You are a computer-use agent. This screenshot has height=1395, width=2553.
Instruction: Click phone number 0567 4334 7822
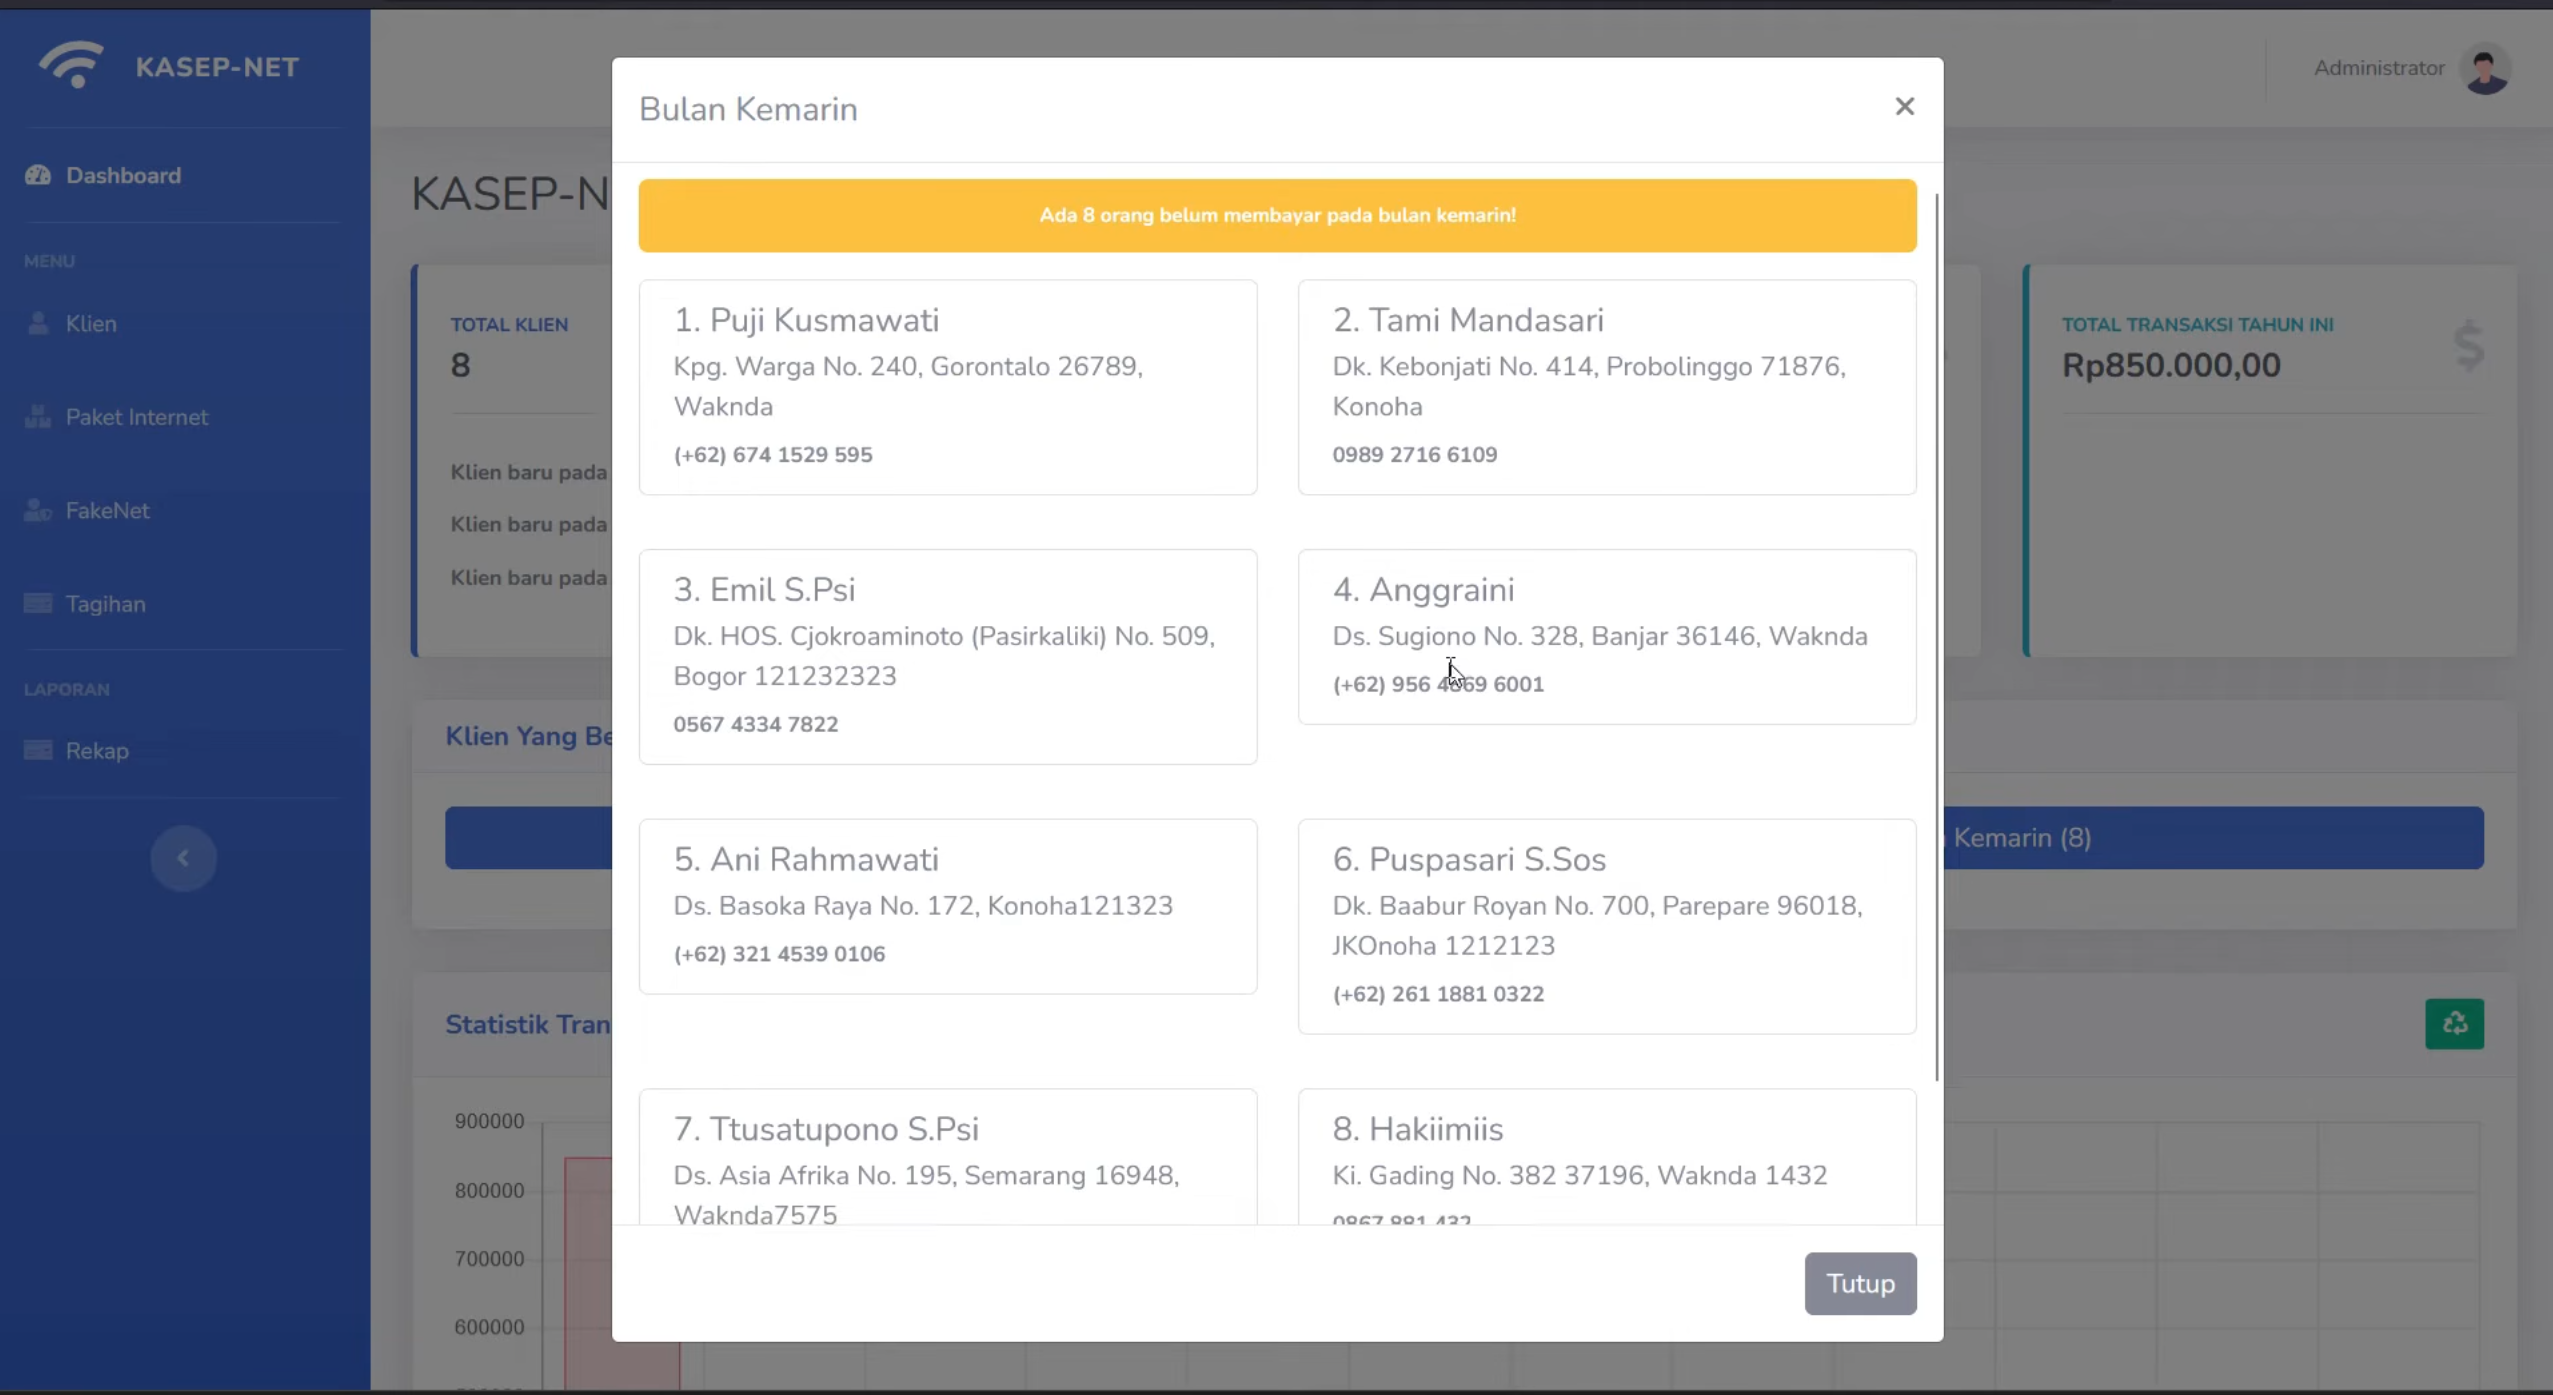pyautogui.click(x=756, y=724)
